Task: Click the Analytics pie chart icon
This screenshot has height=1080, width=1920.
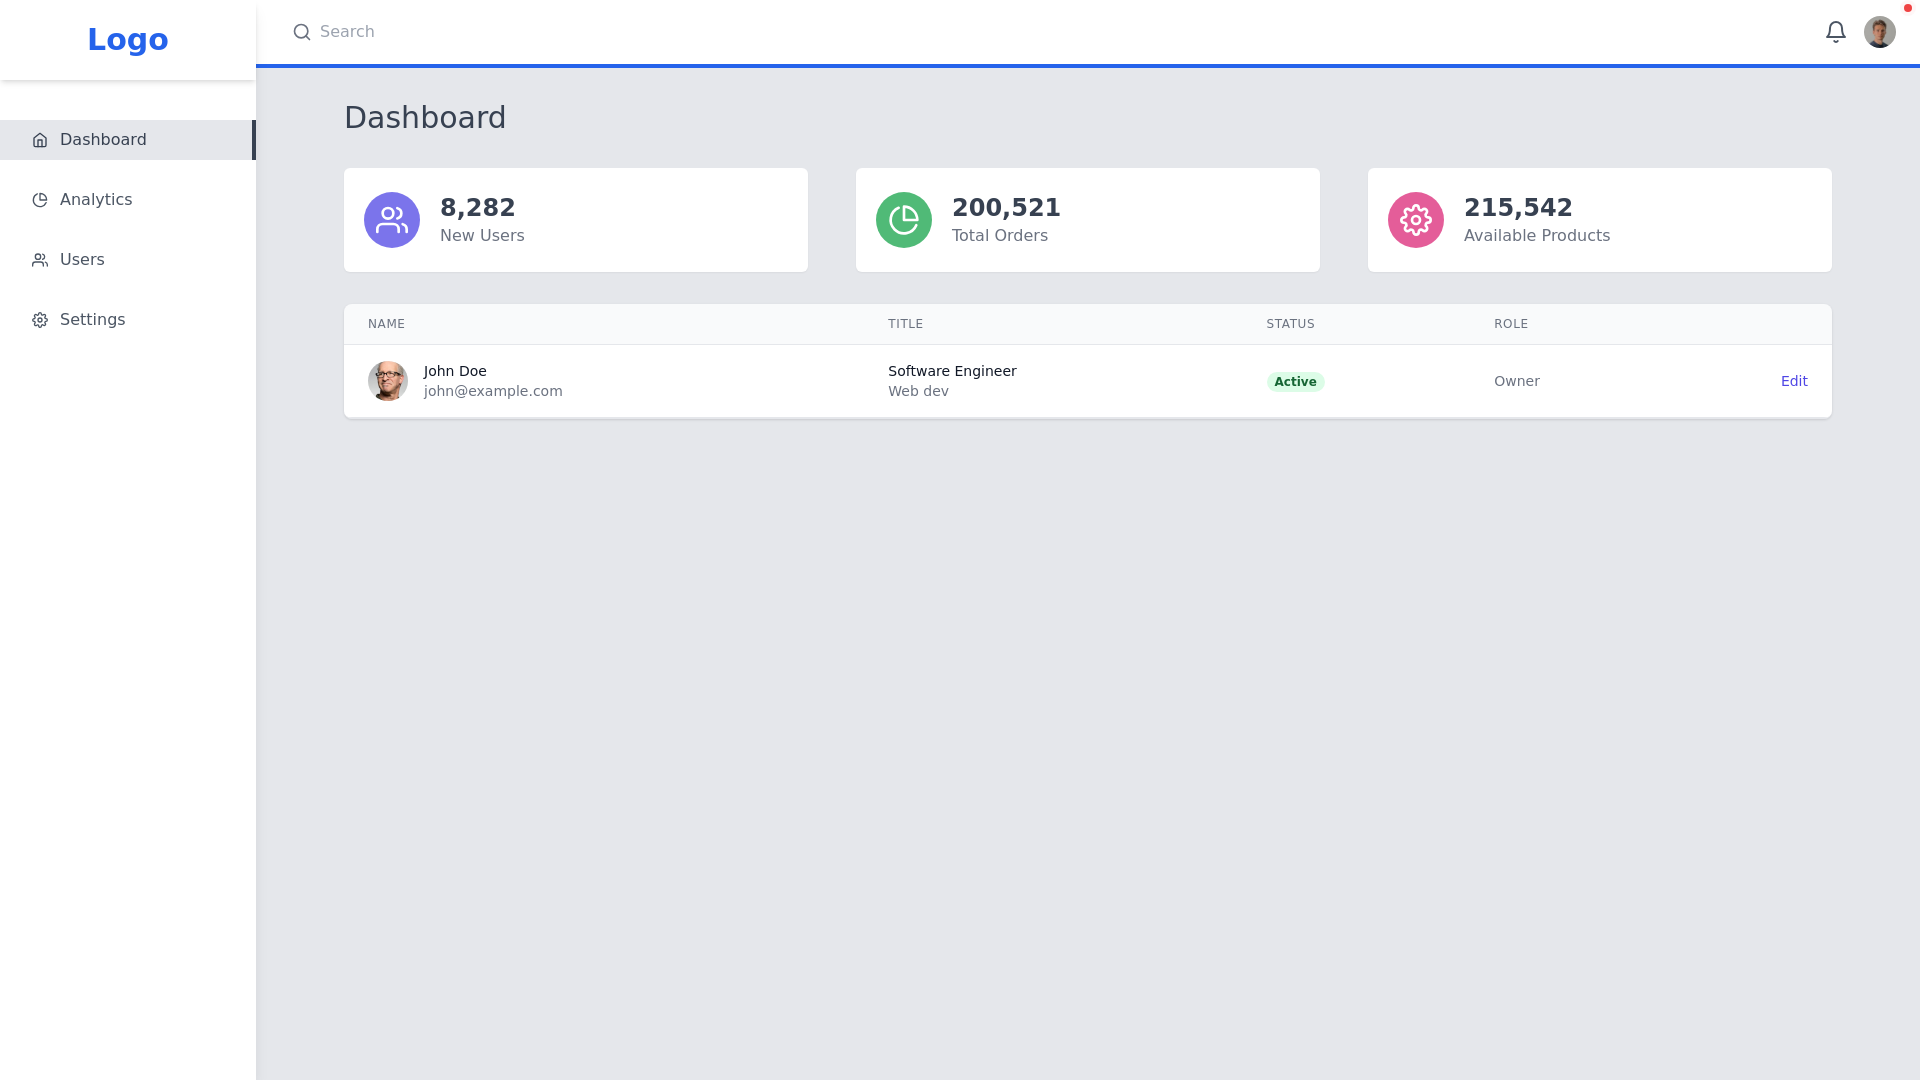Action: [40, 199]
